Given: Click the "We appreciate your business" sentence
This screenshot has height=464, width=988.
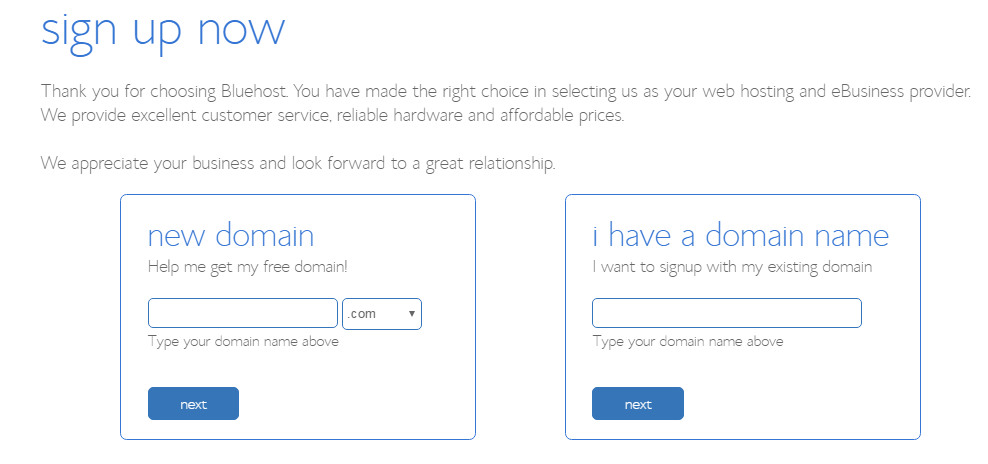Looking at the screenshot, I should click(297, 163).
